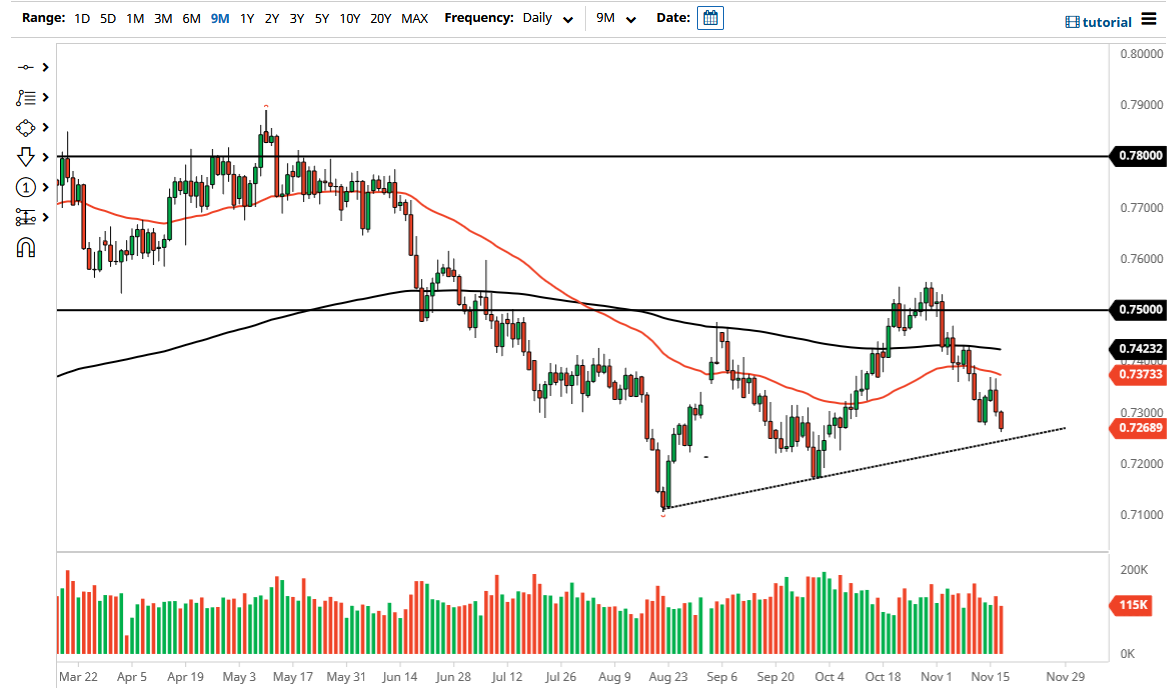
Task: Select the polygon shape drawing tool
Action: click(x=25, y=127)
